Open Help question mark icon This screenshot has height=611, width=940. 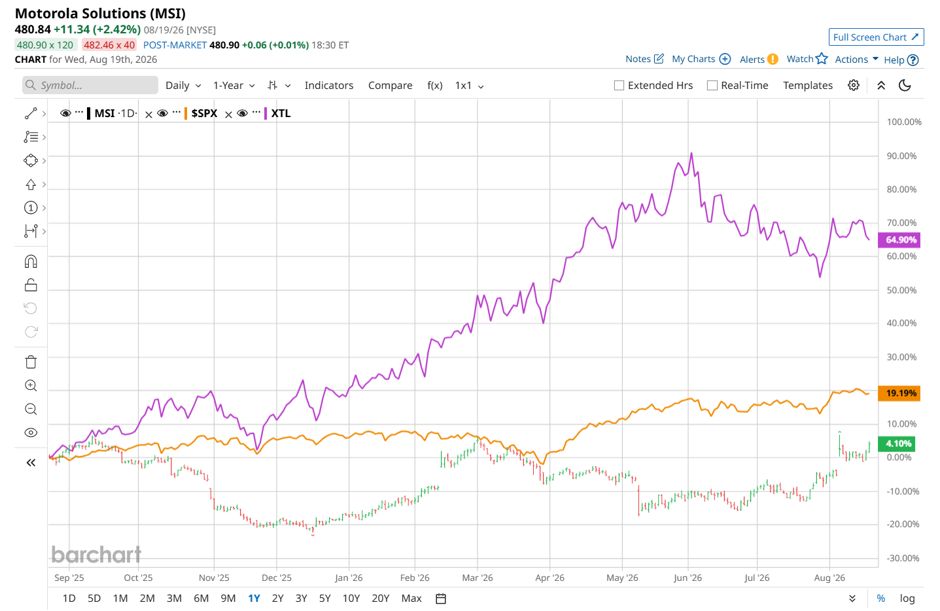coord(913,60)
